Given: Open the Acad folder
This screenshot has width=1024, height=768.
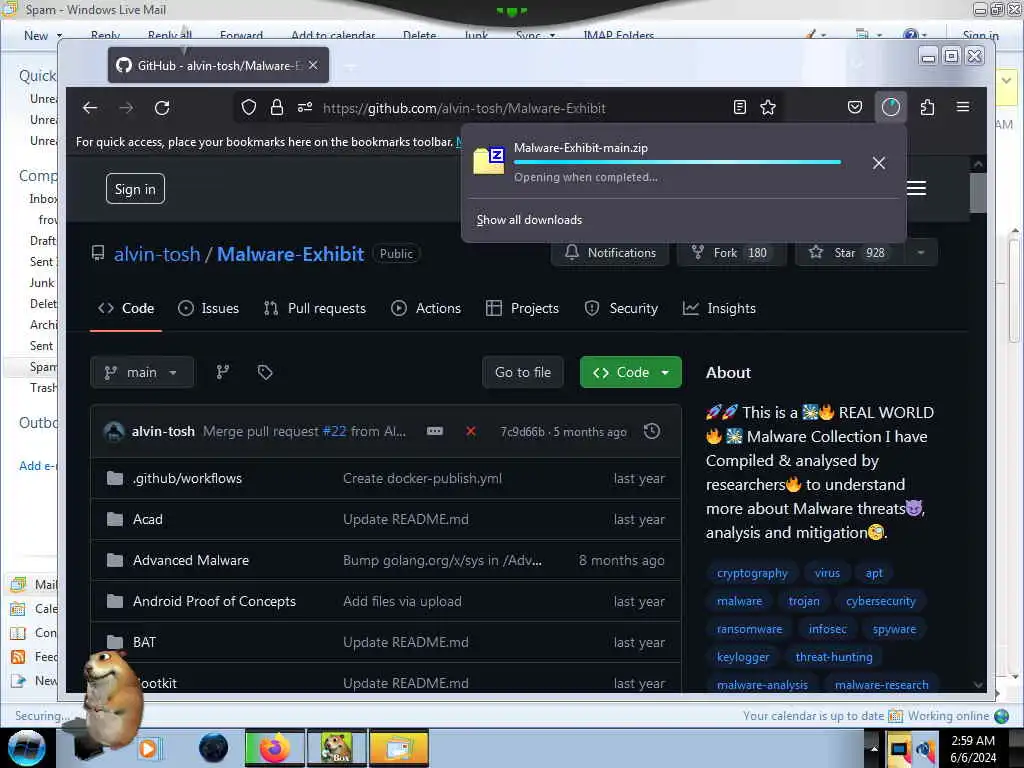Looking at the screenshot, I should click(148, 519).
